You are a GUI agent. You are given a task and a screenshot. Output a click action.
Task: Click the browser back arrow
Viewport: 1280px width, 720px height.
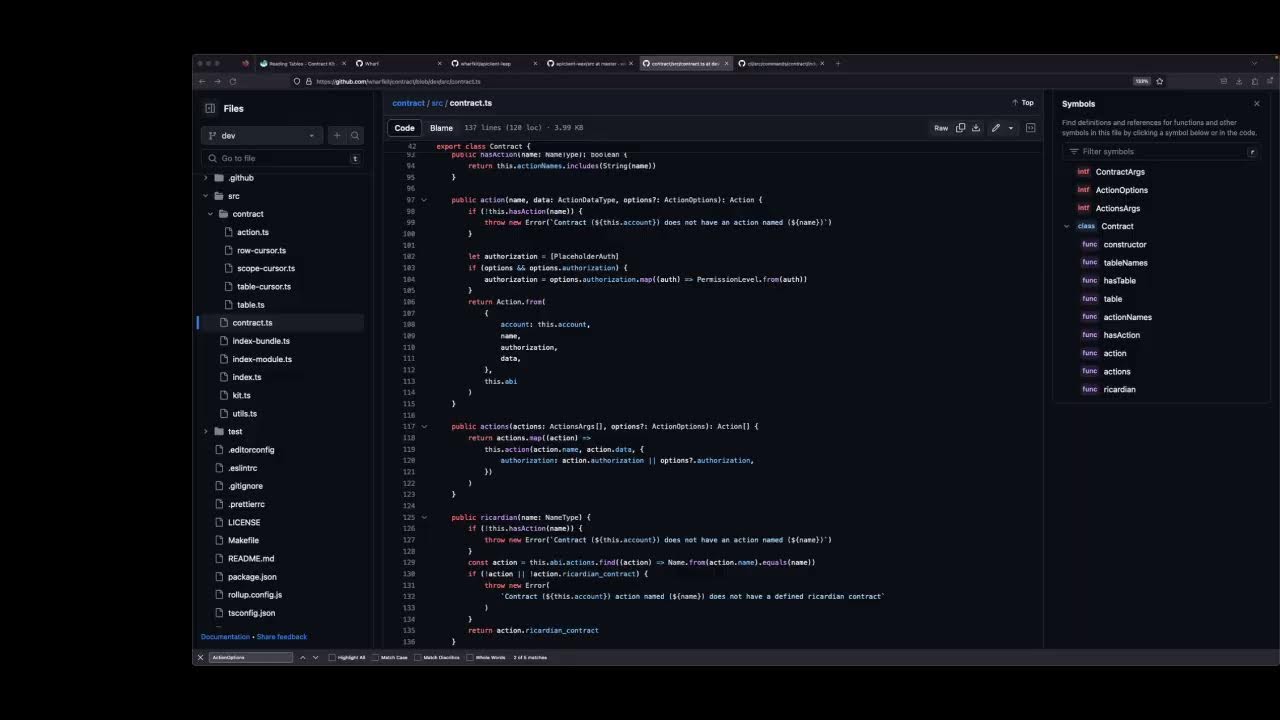tap(202, 81)
